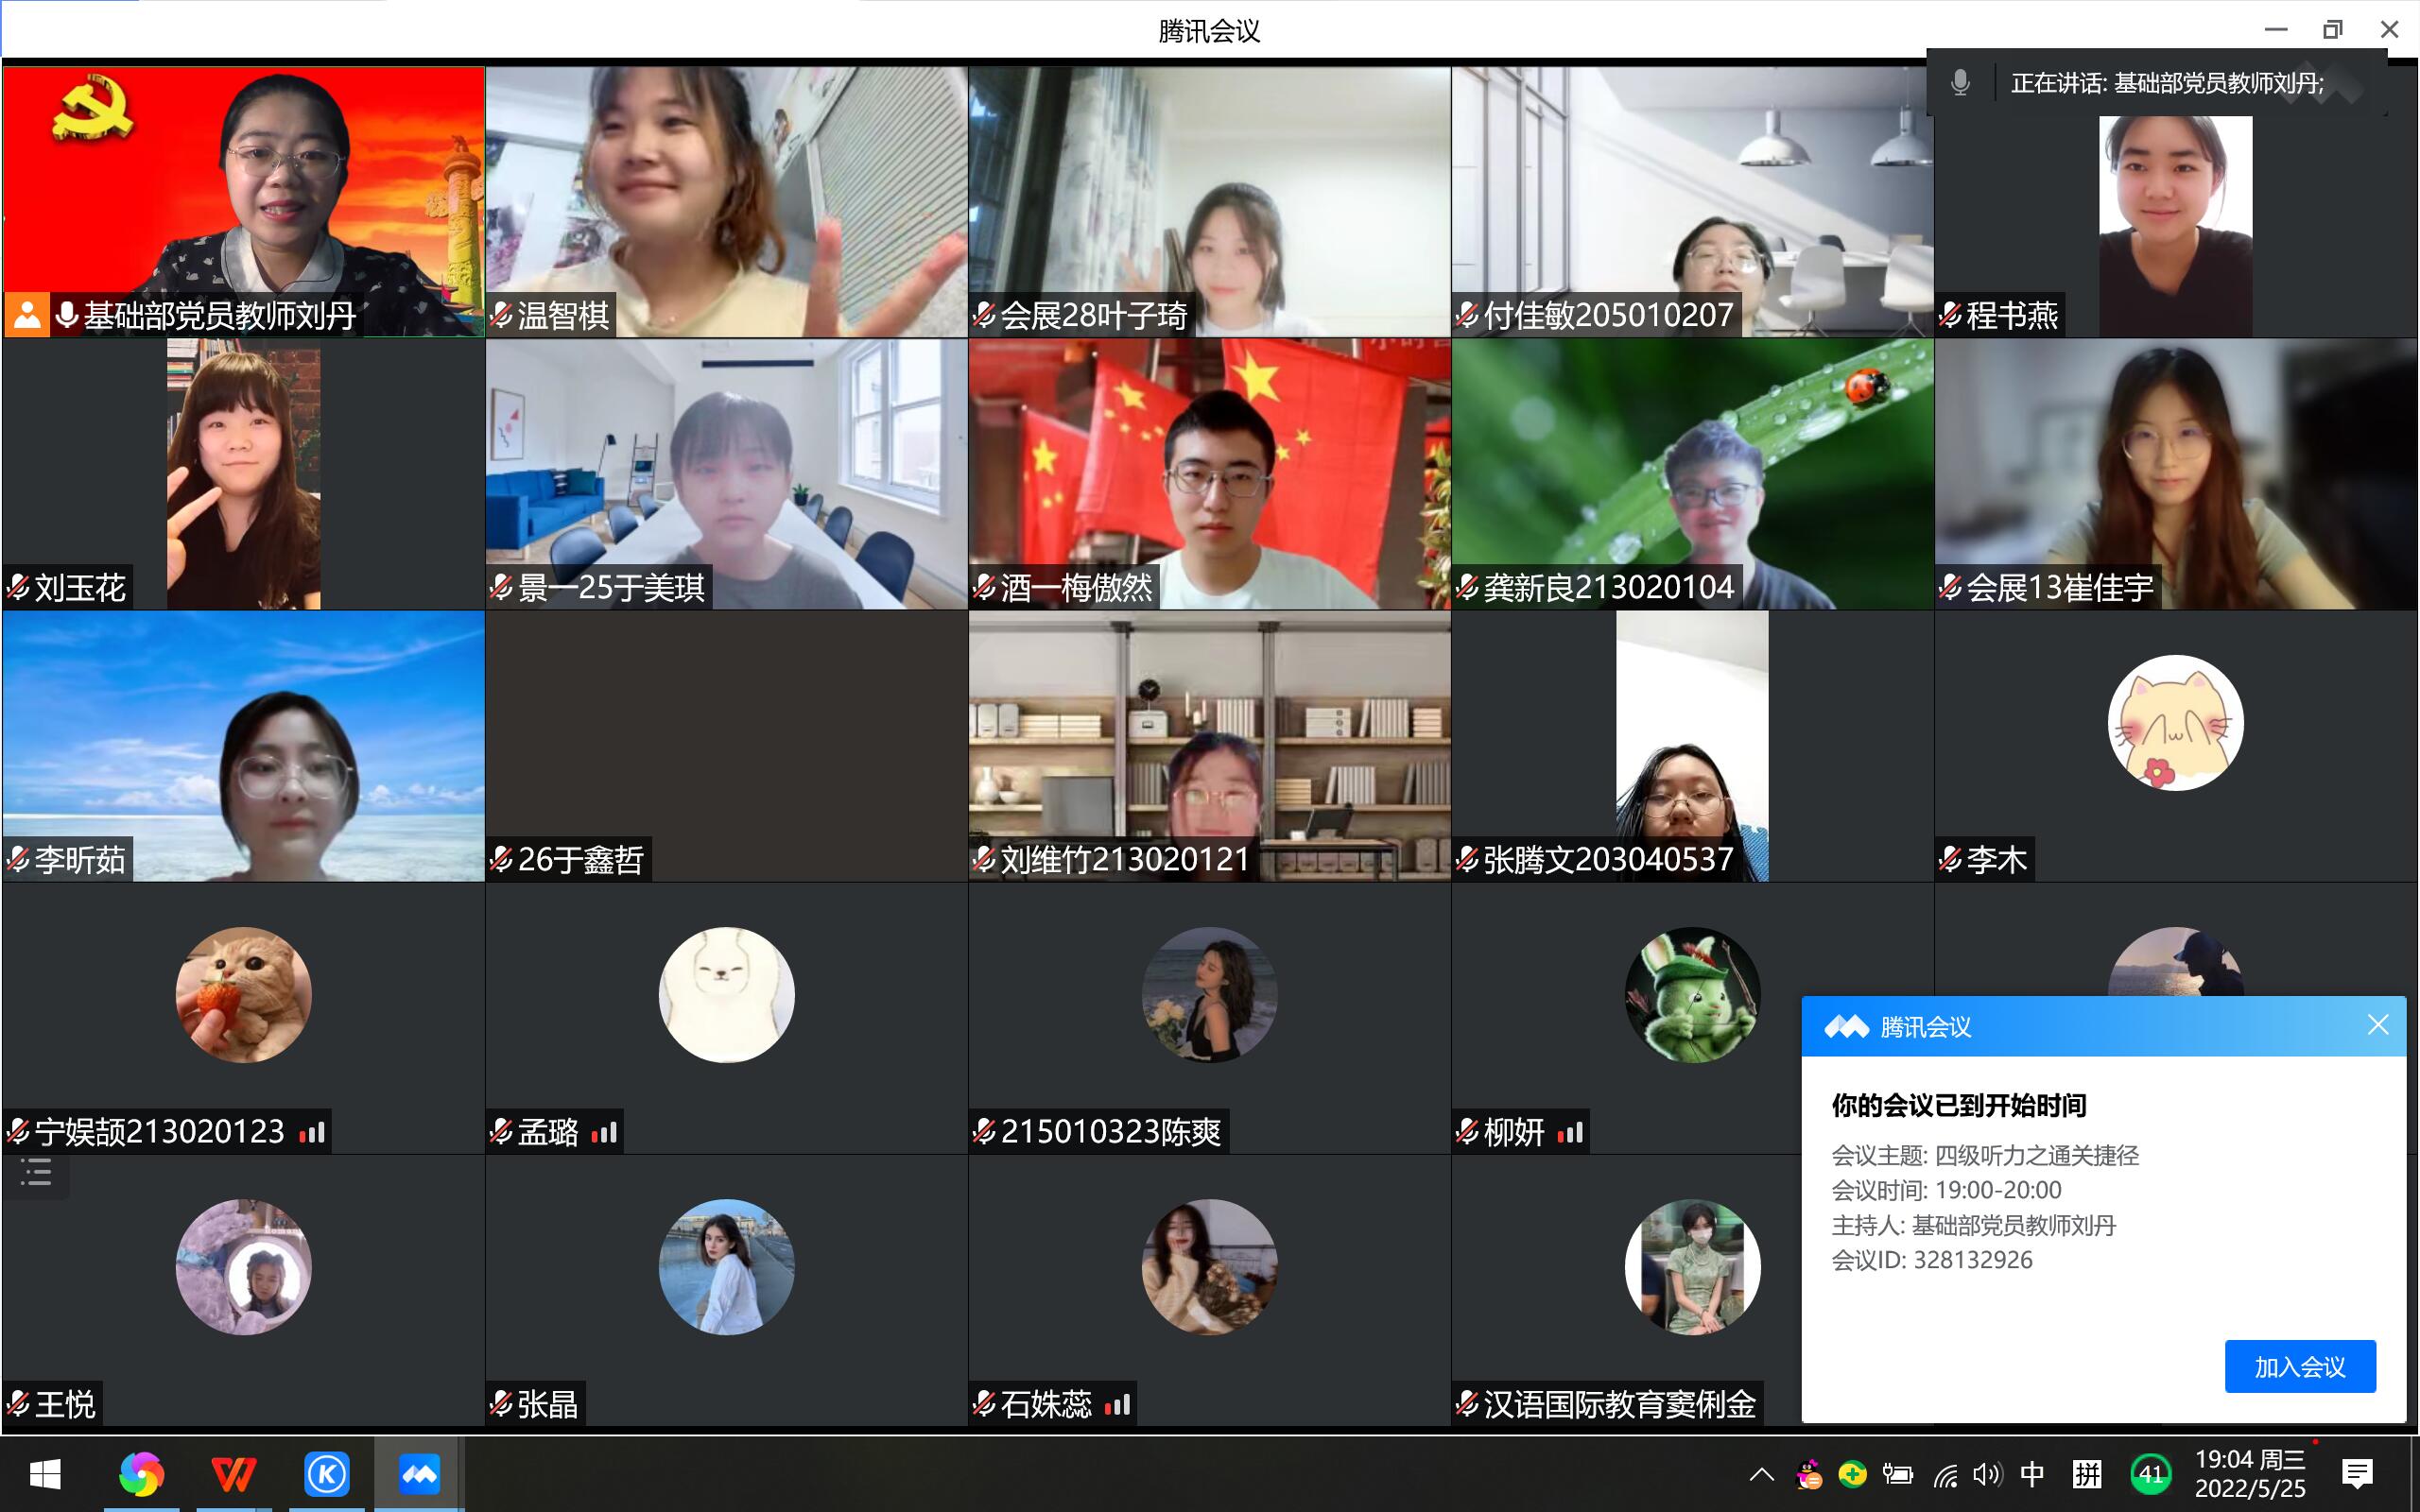Click muted mic icon next to 温智棋
Viewport: 2420px width, 1512px height.
click(x=501, y=316)
